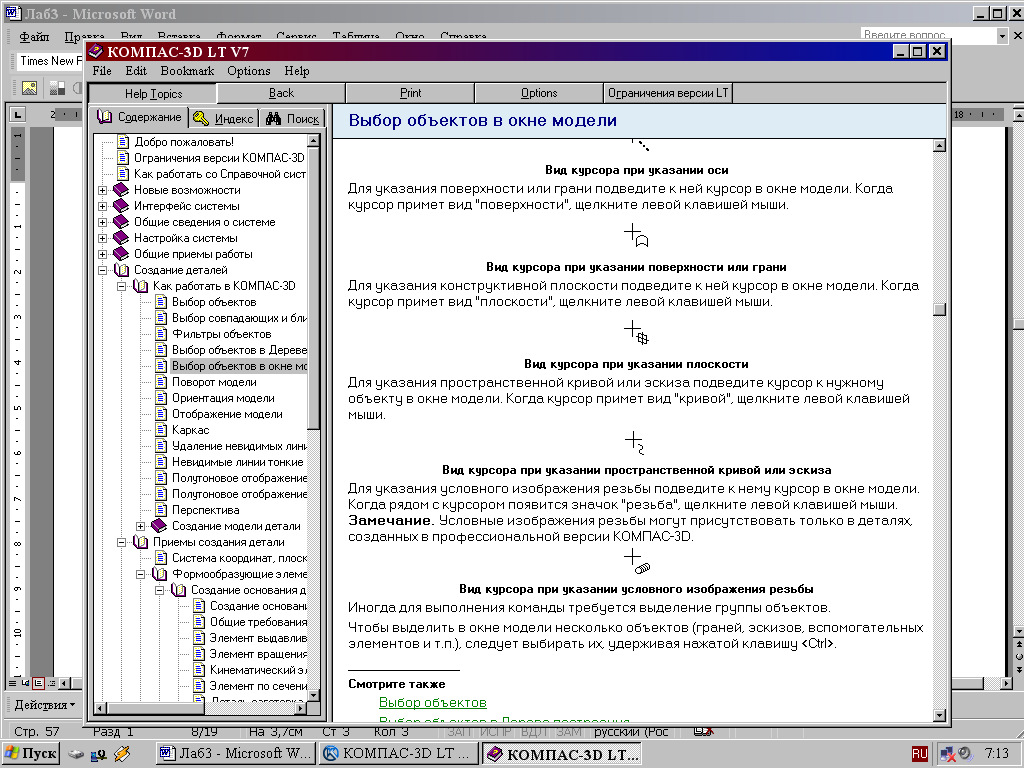Open 'Выбор объектов' topic in tree
This screenshot has height=768, width=1024.
pyautogui.click(x=214, y=302)
